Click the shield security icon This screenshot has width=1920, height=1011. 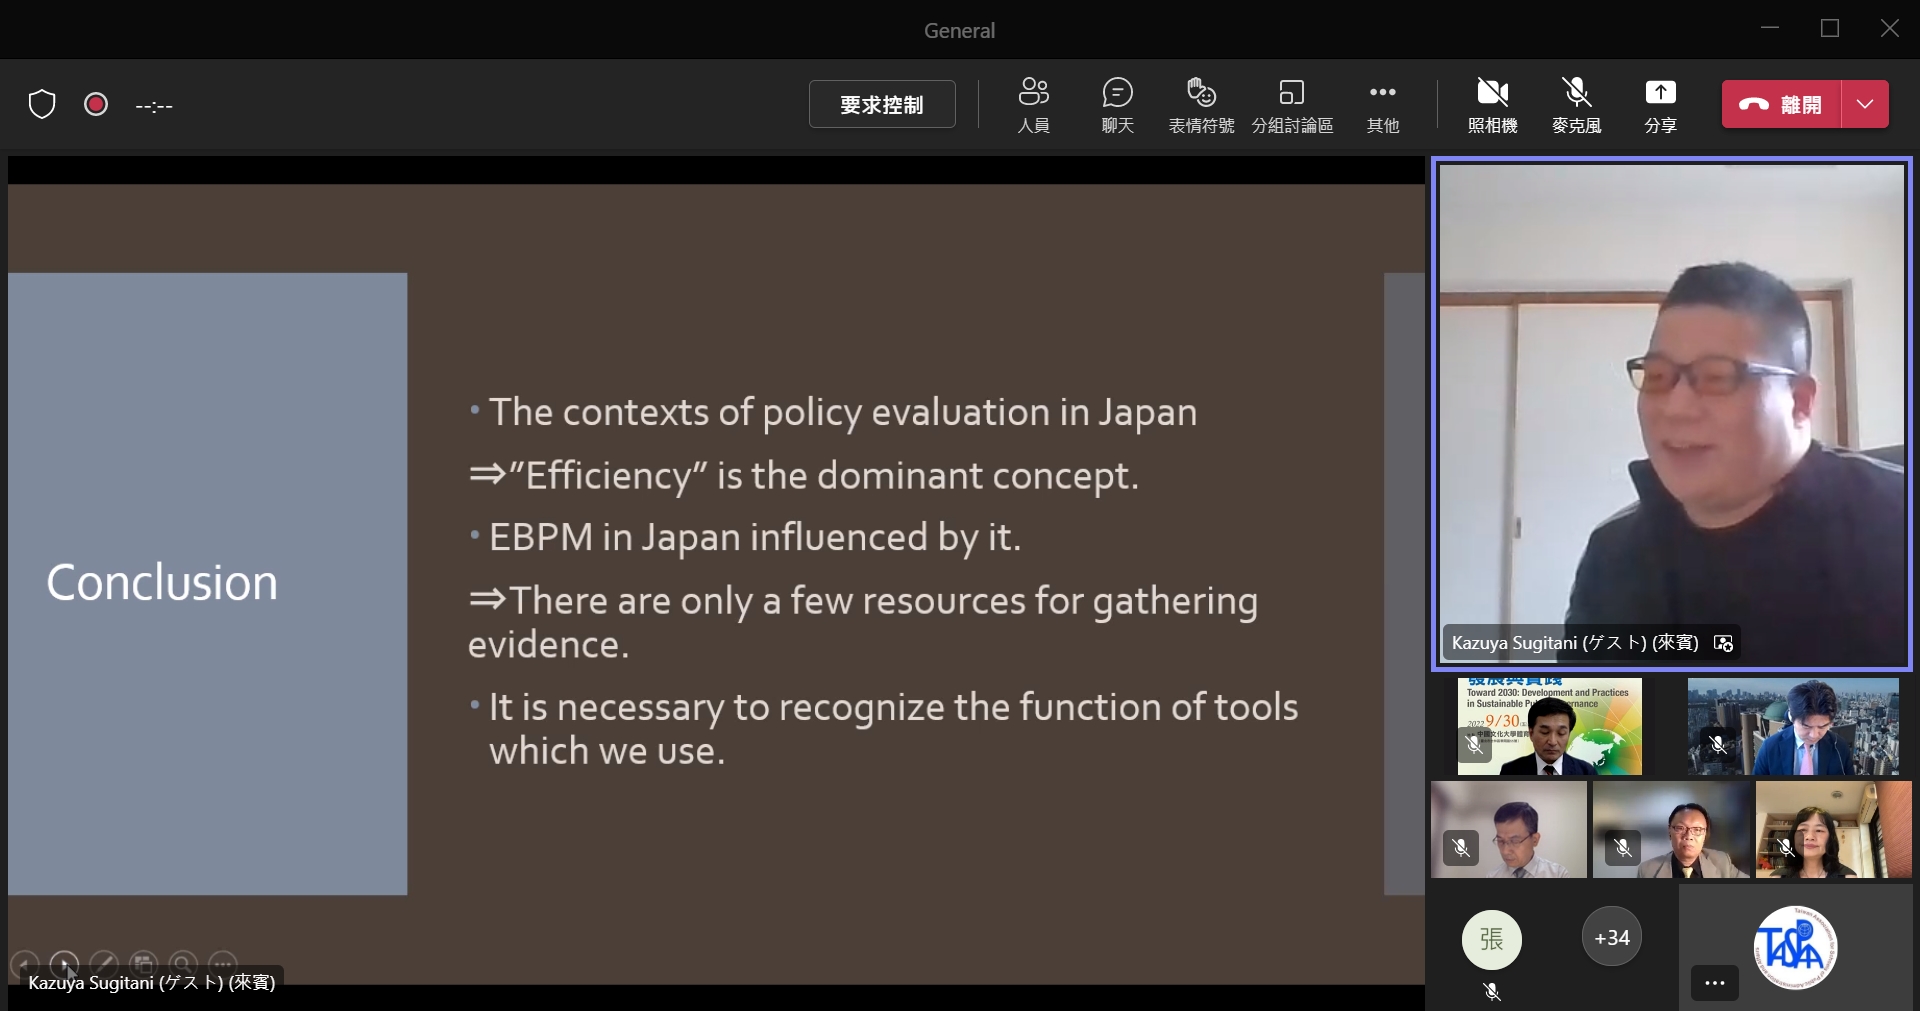[x=42, y=104]
